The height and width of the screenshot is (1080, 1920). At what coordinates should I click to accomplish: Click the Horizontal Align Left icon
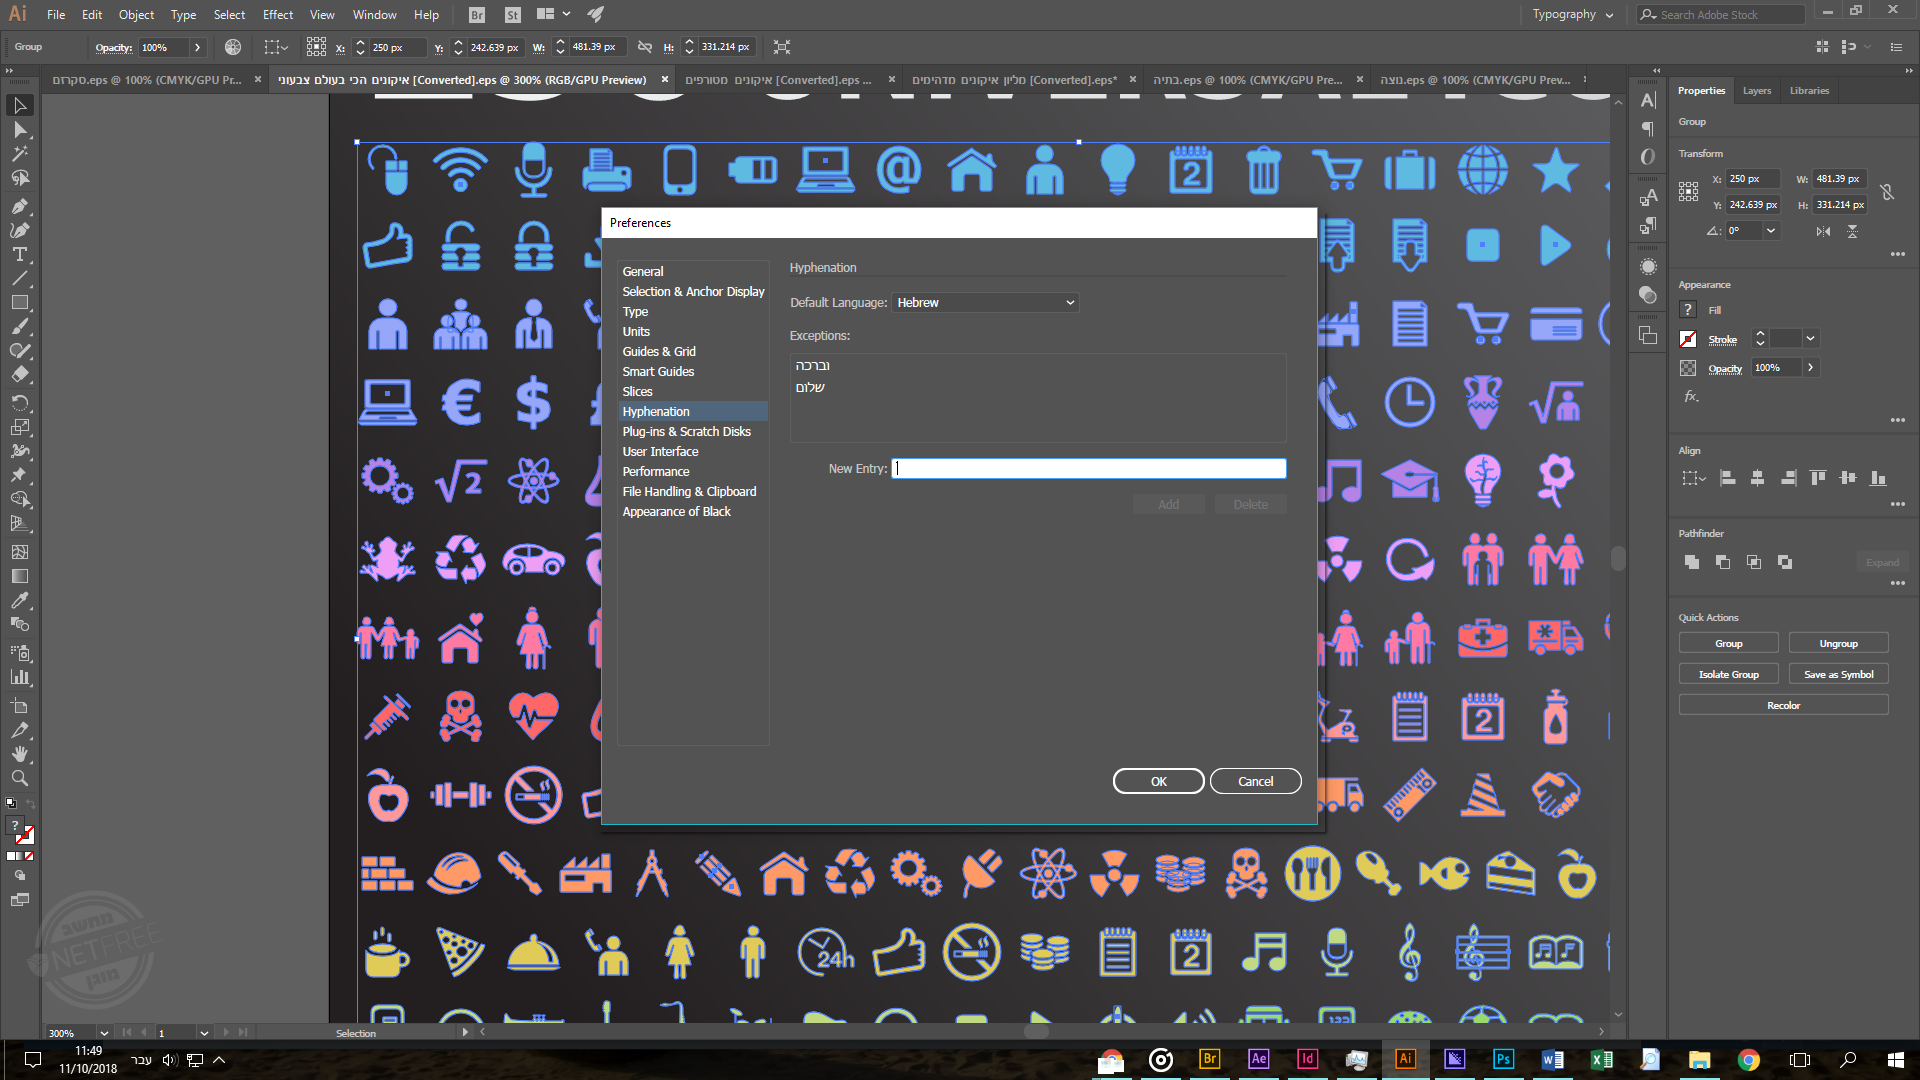pos(1727,479)
